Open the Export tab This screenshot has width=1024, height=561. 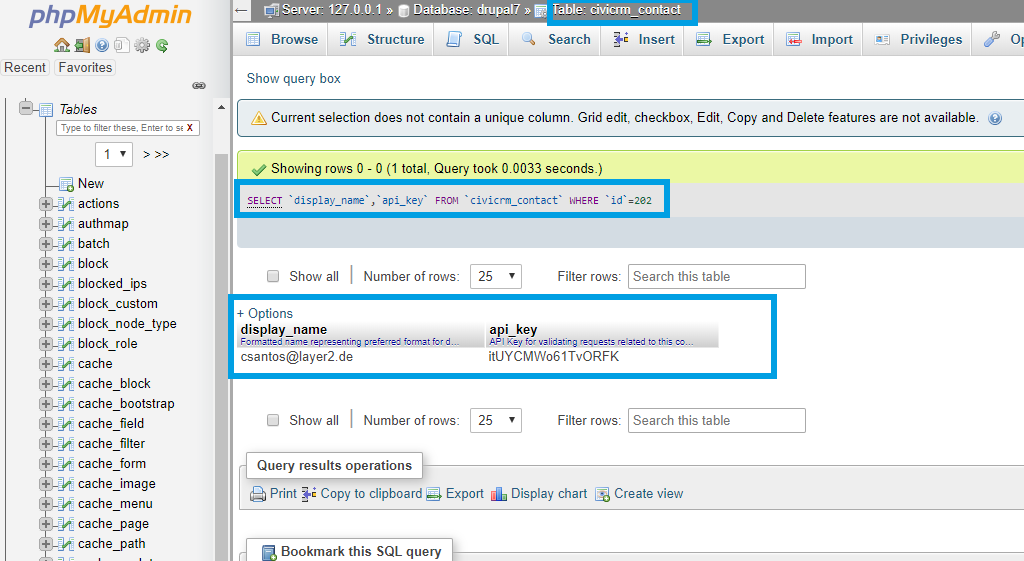click(730, 39)
